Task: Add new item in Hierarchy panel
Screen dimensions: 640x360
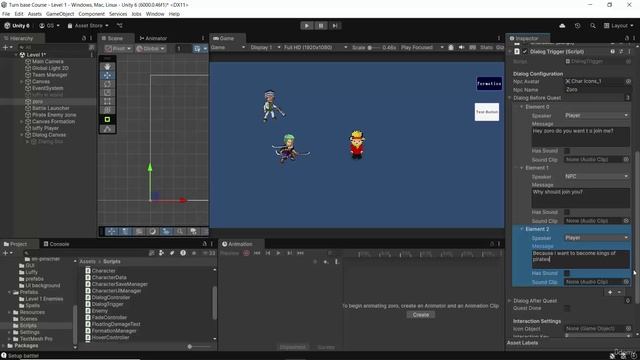Action: [7, 47]
